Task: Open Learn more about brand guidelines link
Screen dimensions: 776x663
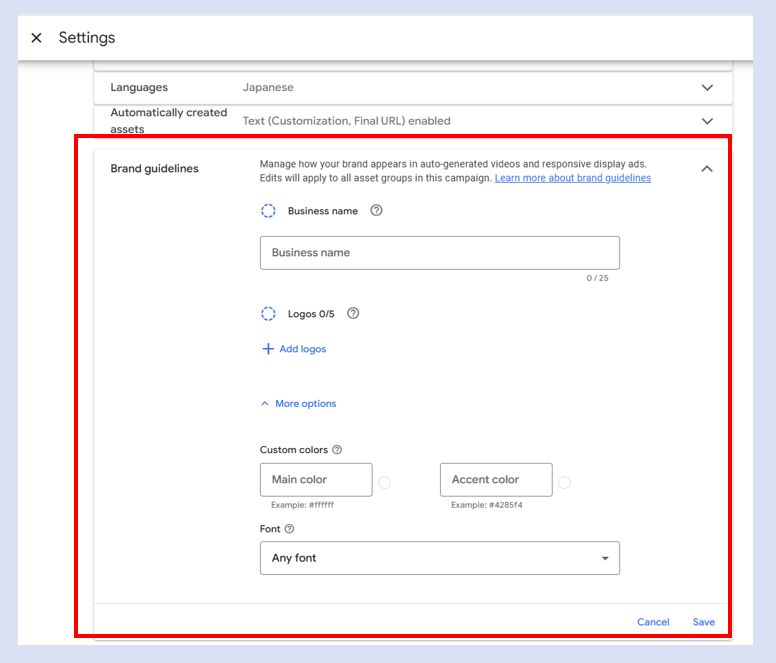Action: [572, 178]
